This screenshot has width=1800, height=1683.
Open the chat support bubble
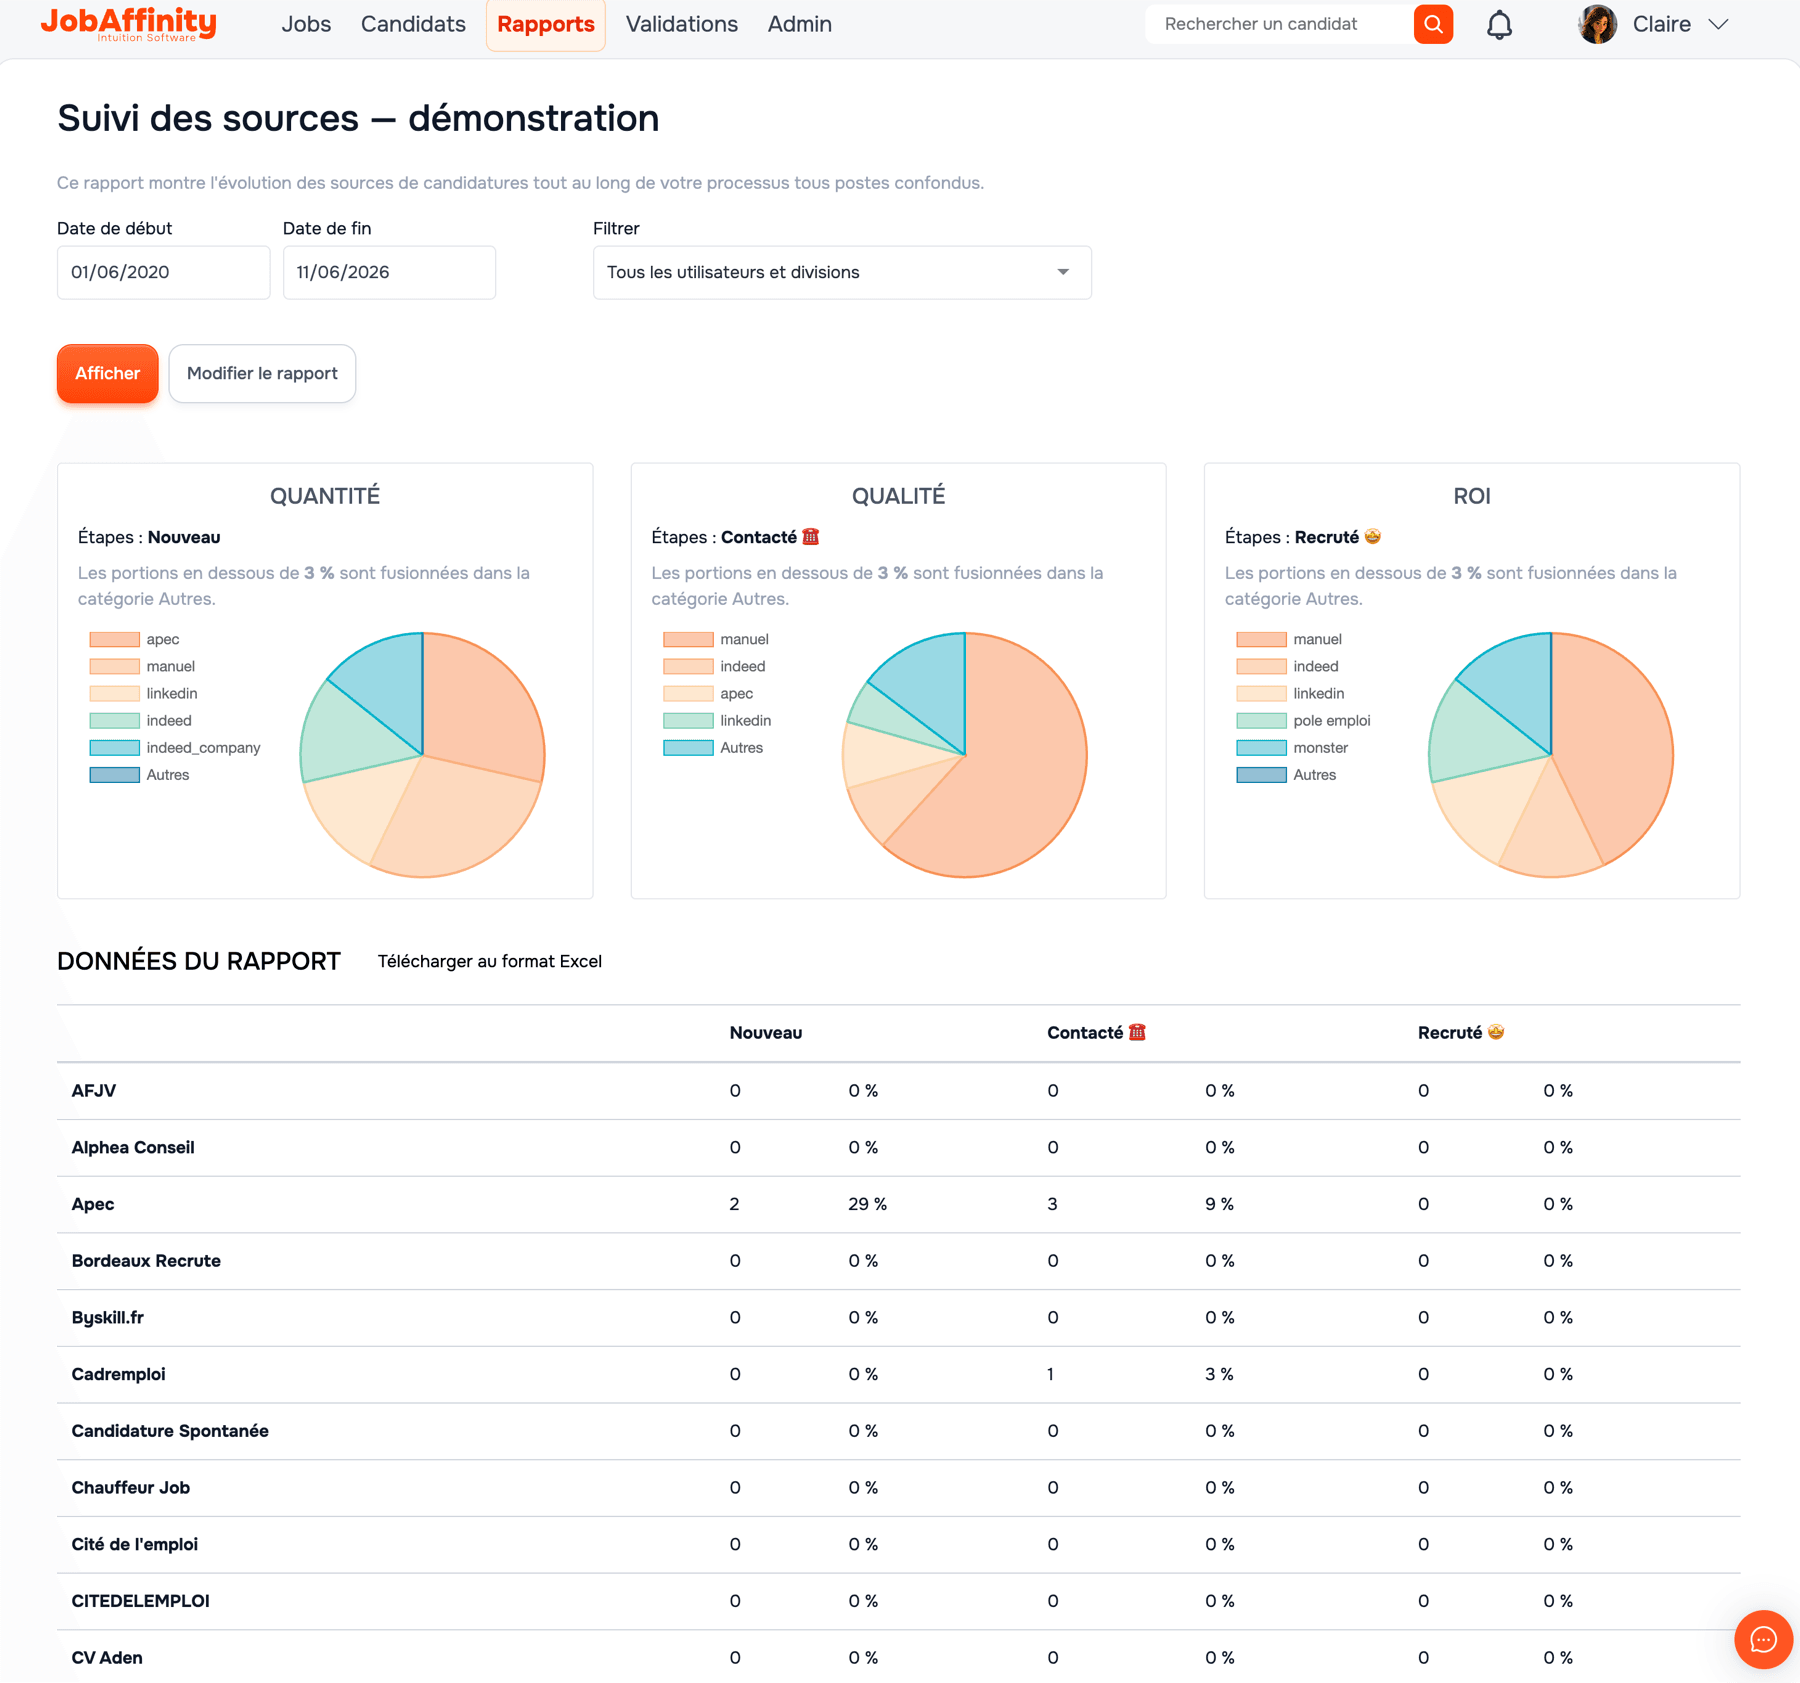pyautogui.click(x=1763, y=1640)
